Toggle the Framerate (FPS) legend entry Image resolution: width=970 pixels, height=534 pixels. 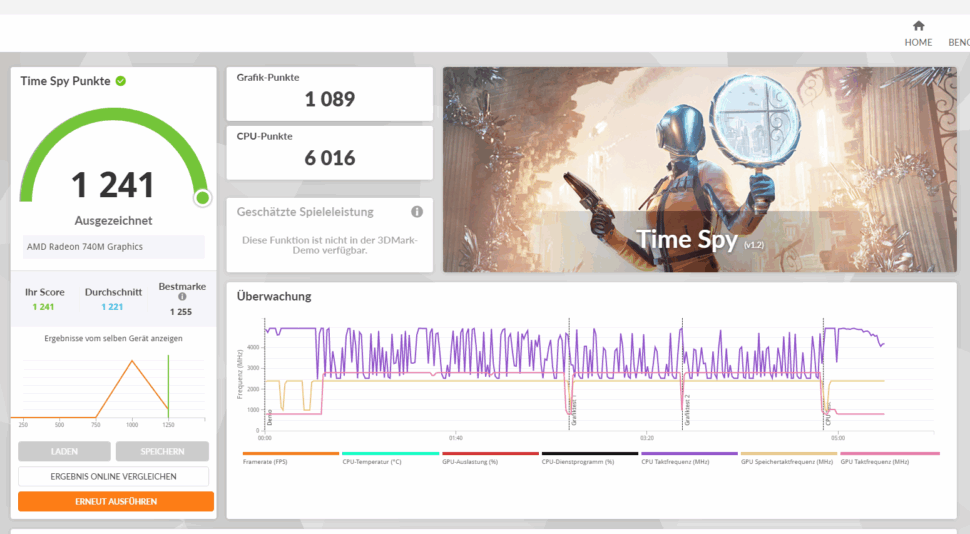pos(291,458)
